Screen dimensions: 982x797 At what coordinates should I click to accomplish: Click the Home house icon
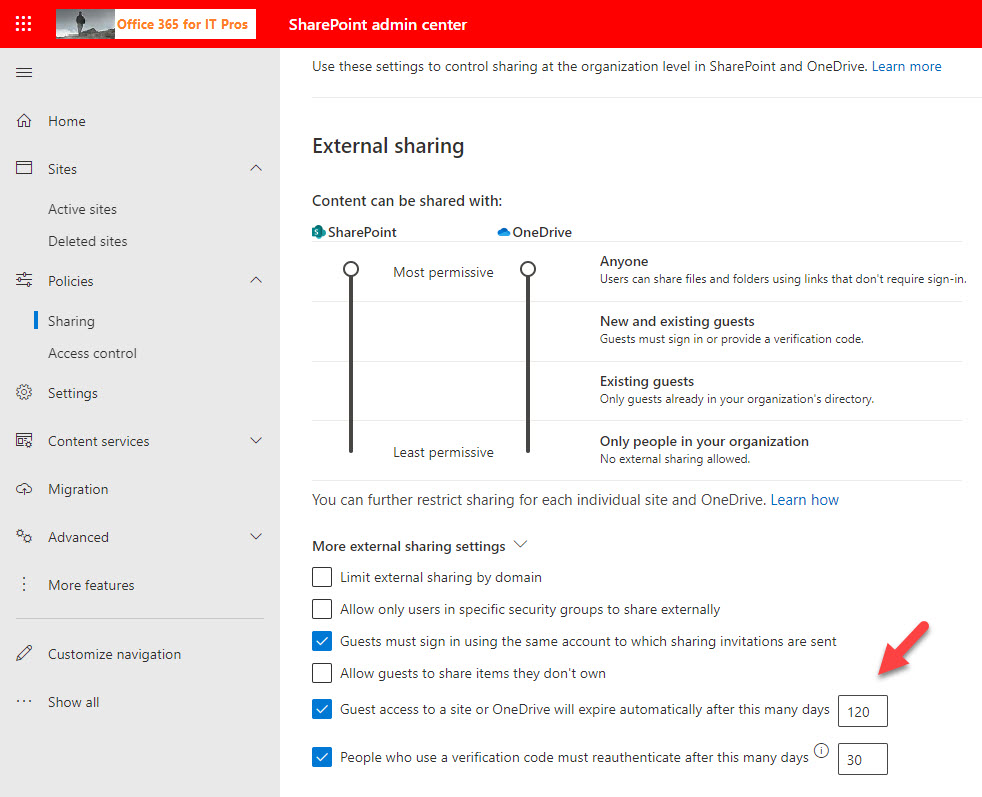coord(24,121)
